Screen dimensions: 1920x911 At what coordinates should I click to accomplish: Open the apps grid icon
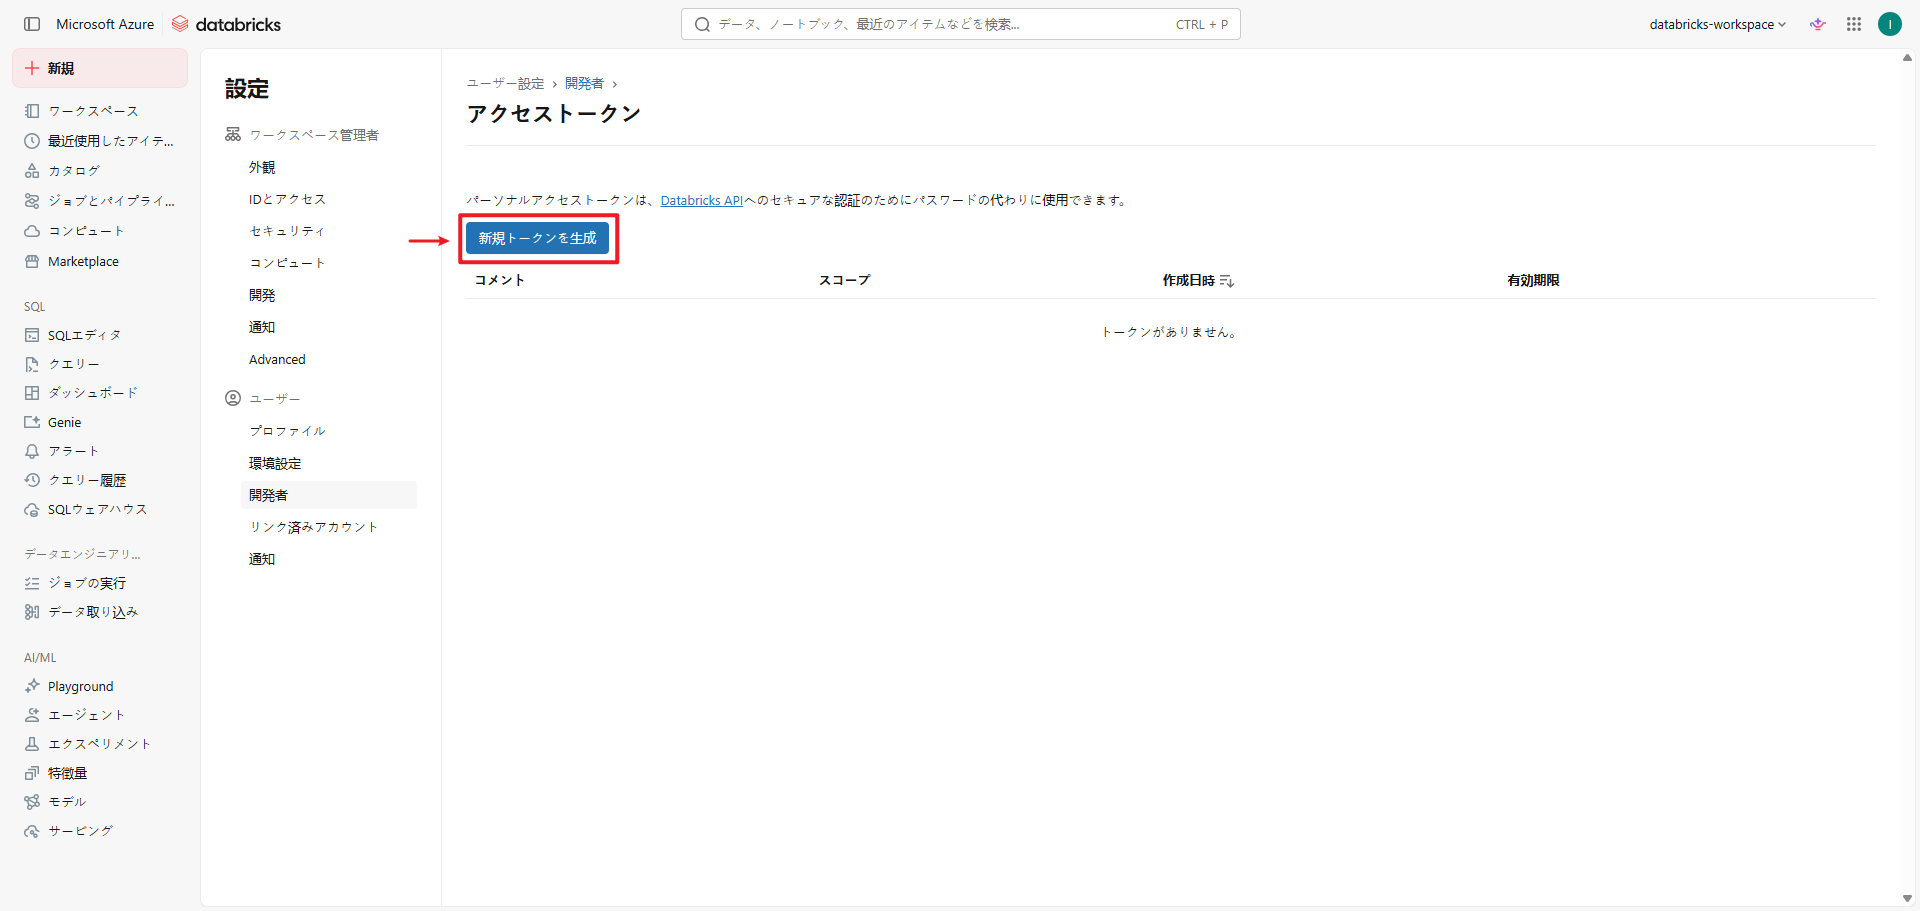point(1854,24)
